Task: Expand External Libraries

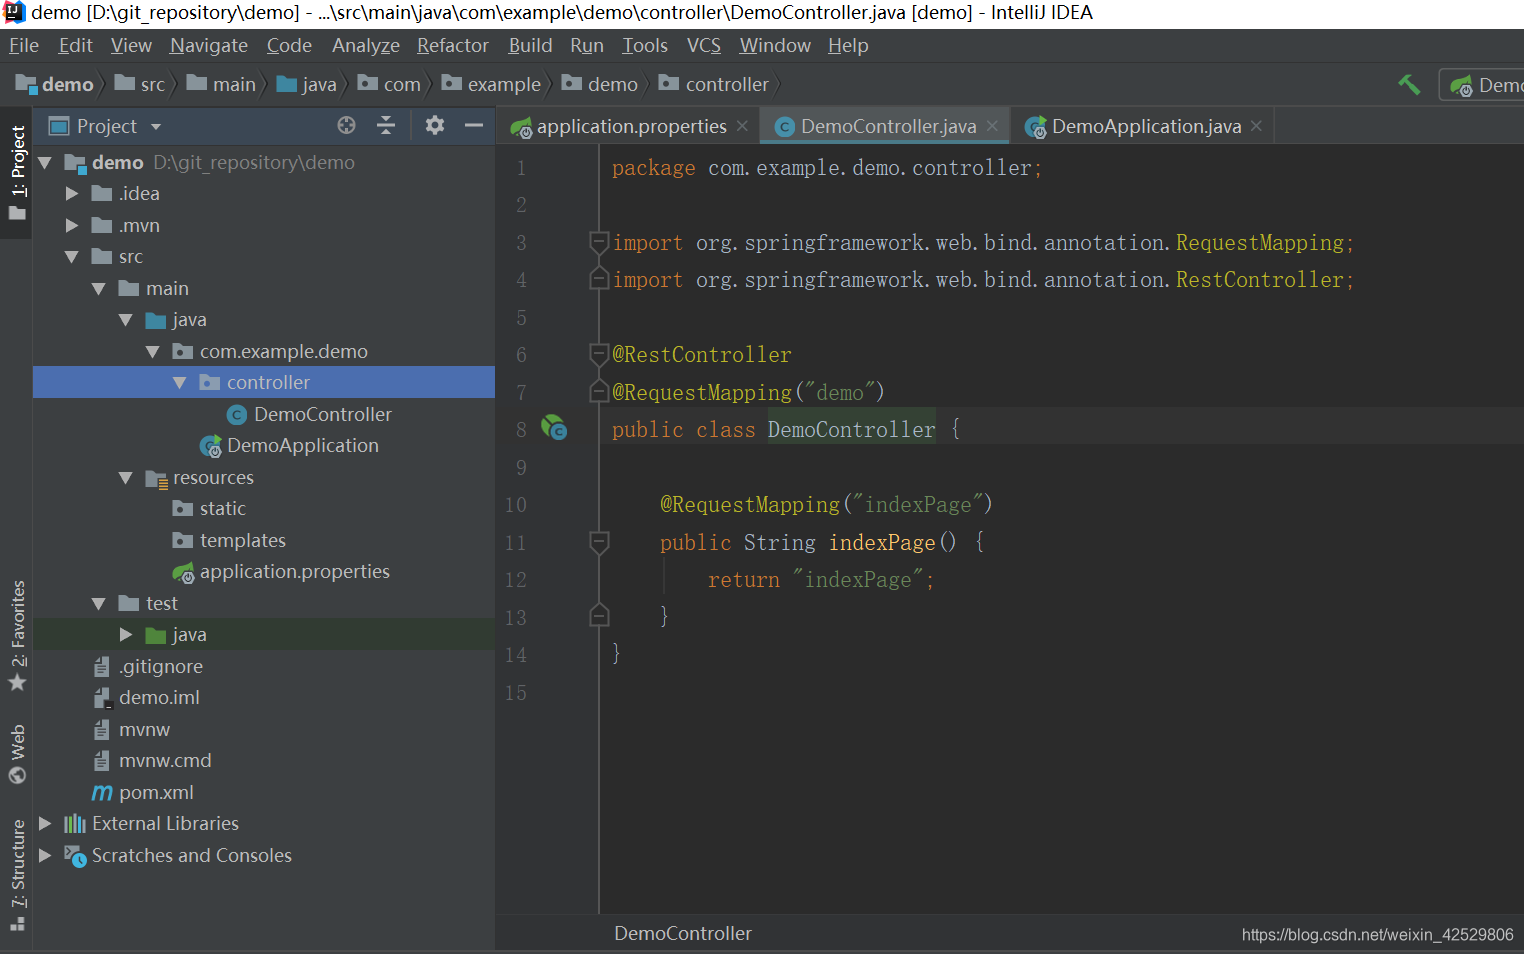Action: 45,823
